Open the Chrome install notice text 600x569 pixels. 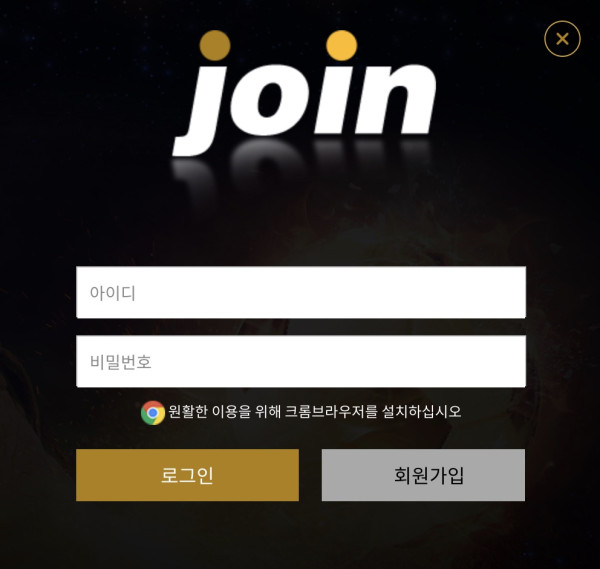(x=315, y=412)
